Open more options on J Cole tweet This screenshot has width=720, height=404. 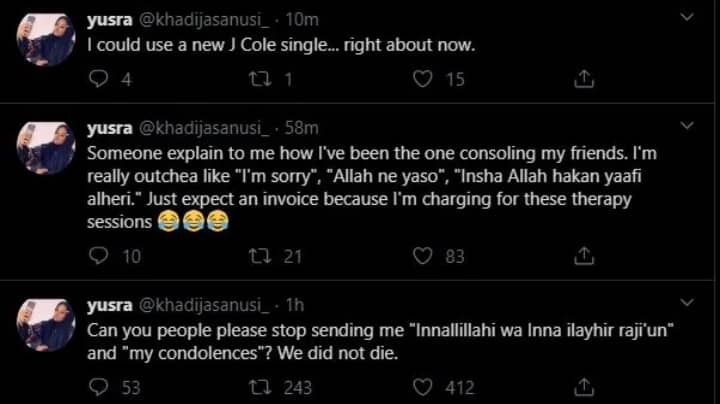686,17
